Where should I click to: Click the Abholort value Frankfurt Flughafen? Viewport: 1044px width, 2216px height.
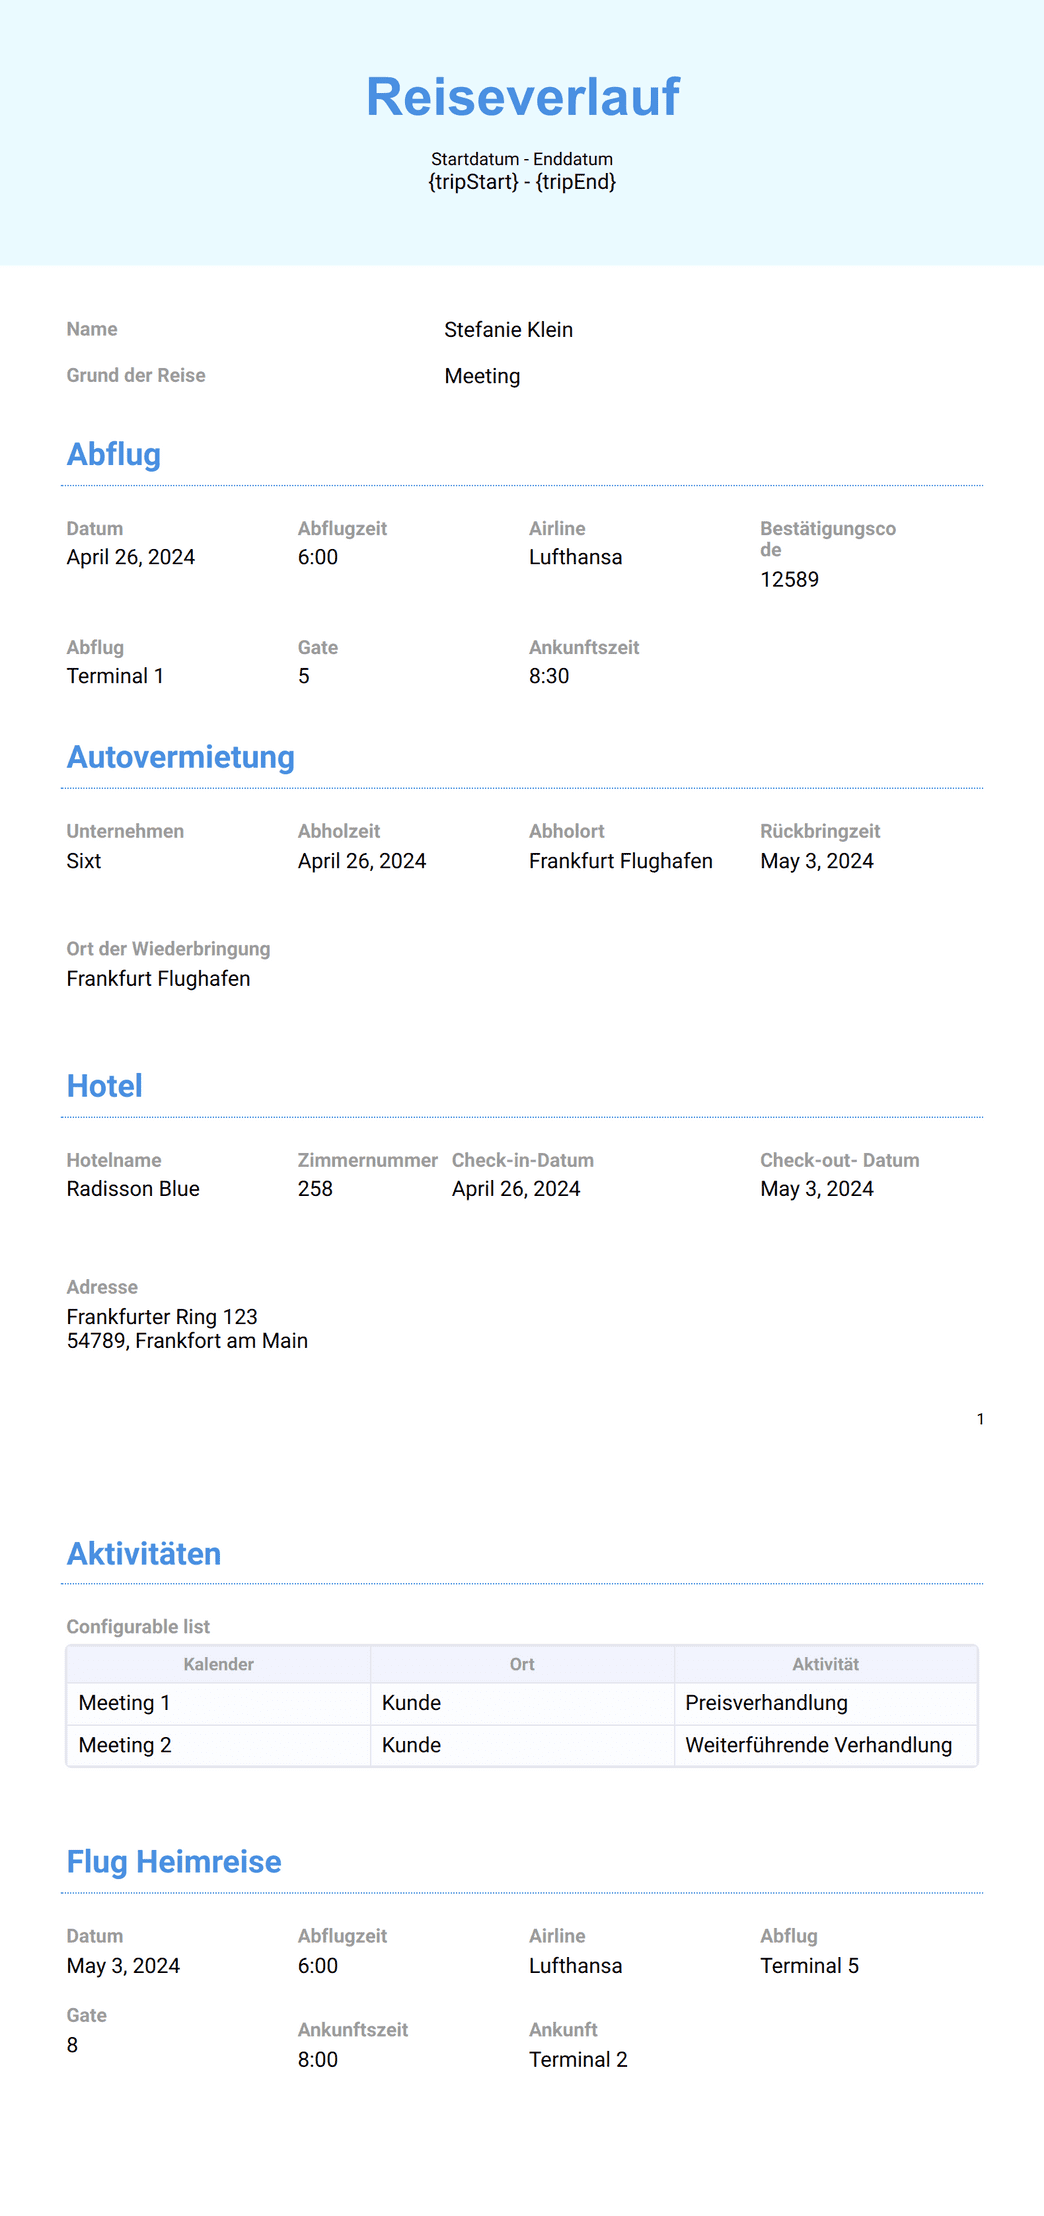620,861
